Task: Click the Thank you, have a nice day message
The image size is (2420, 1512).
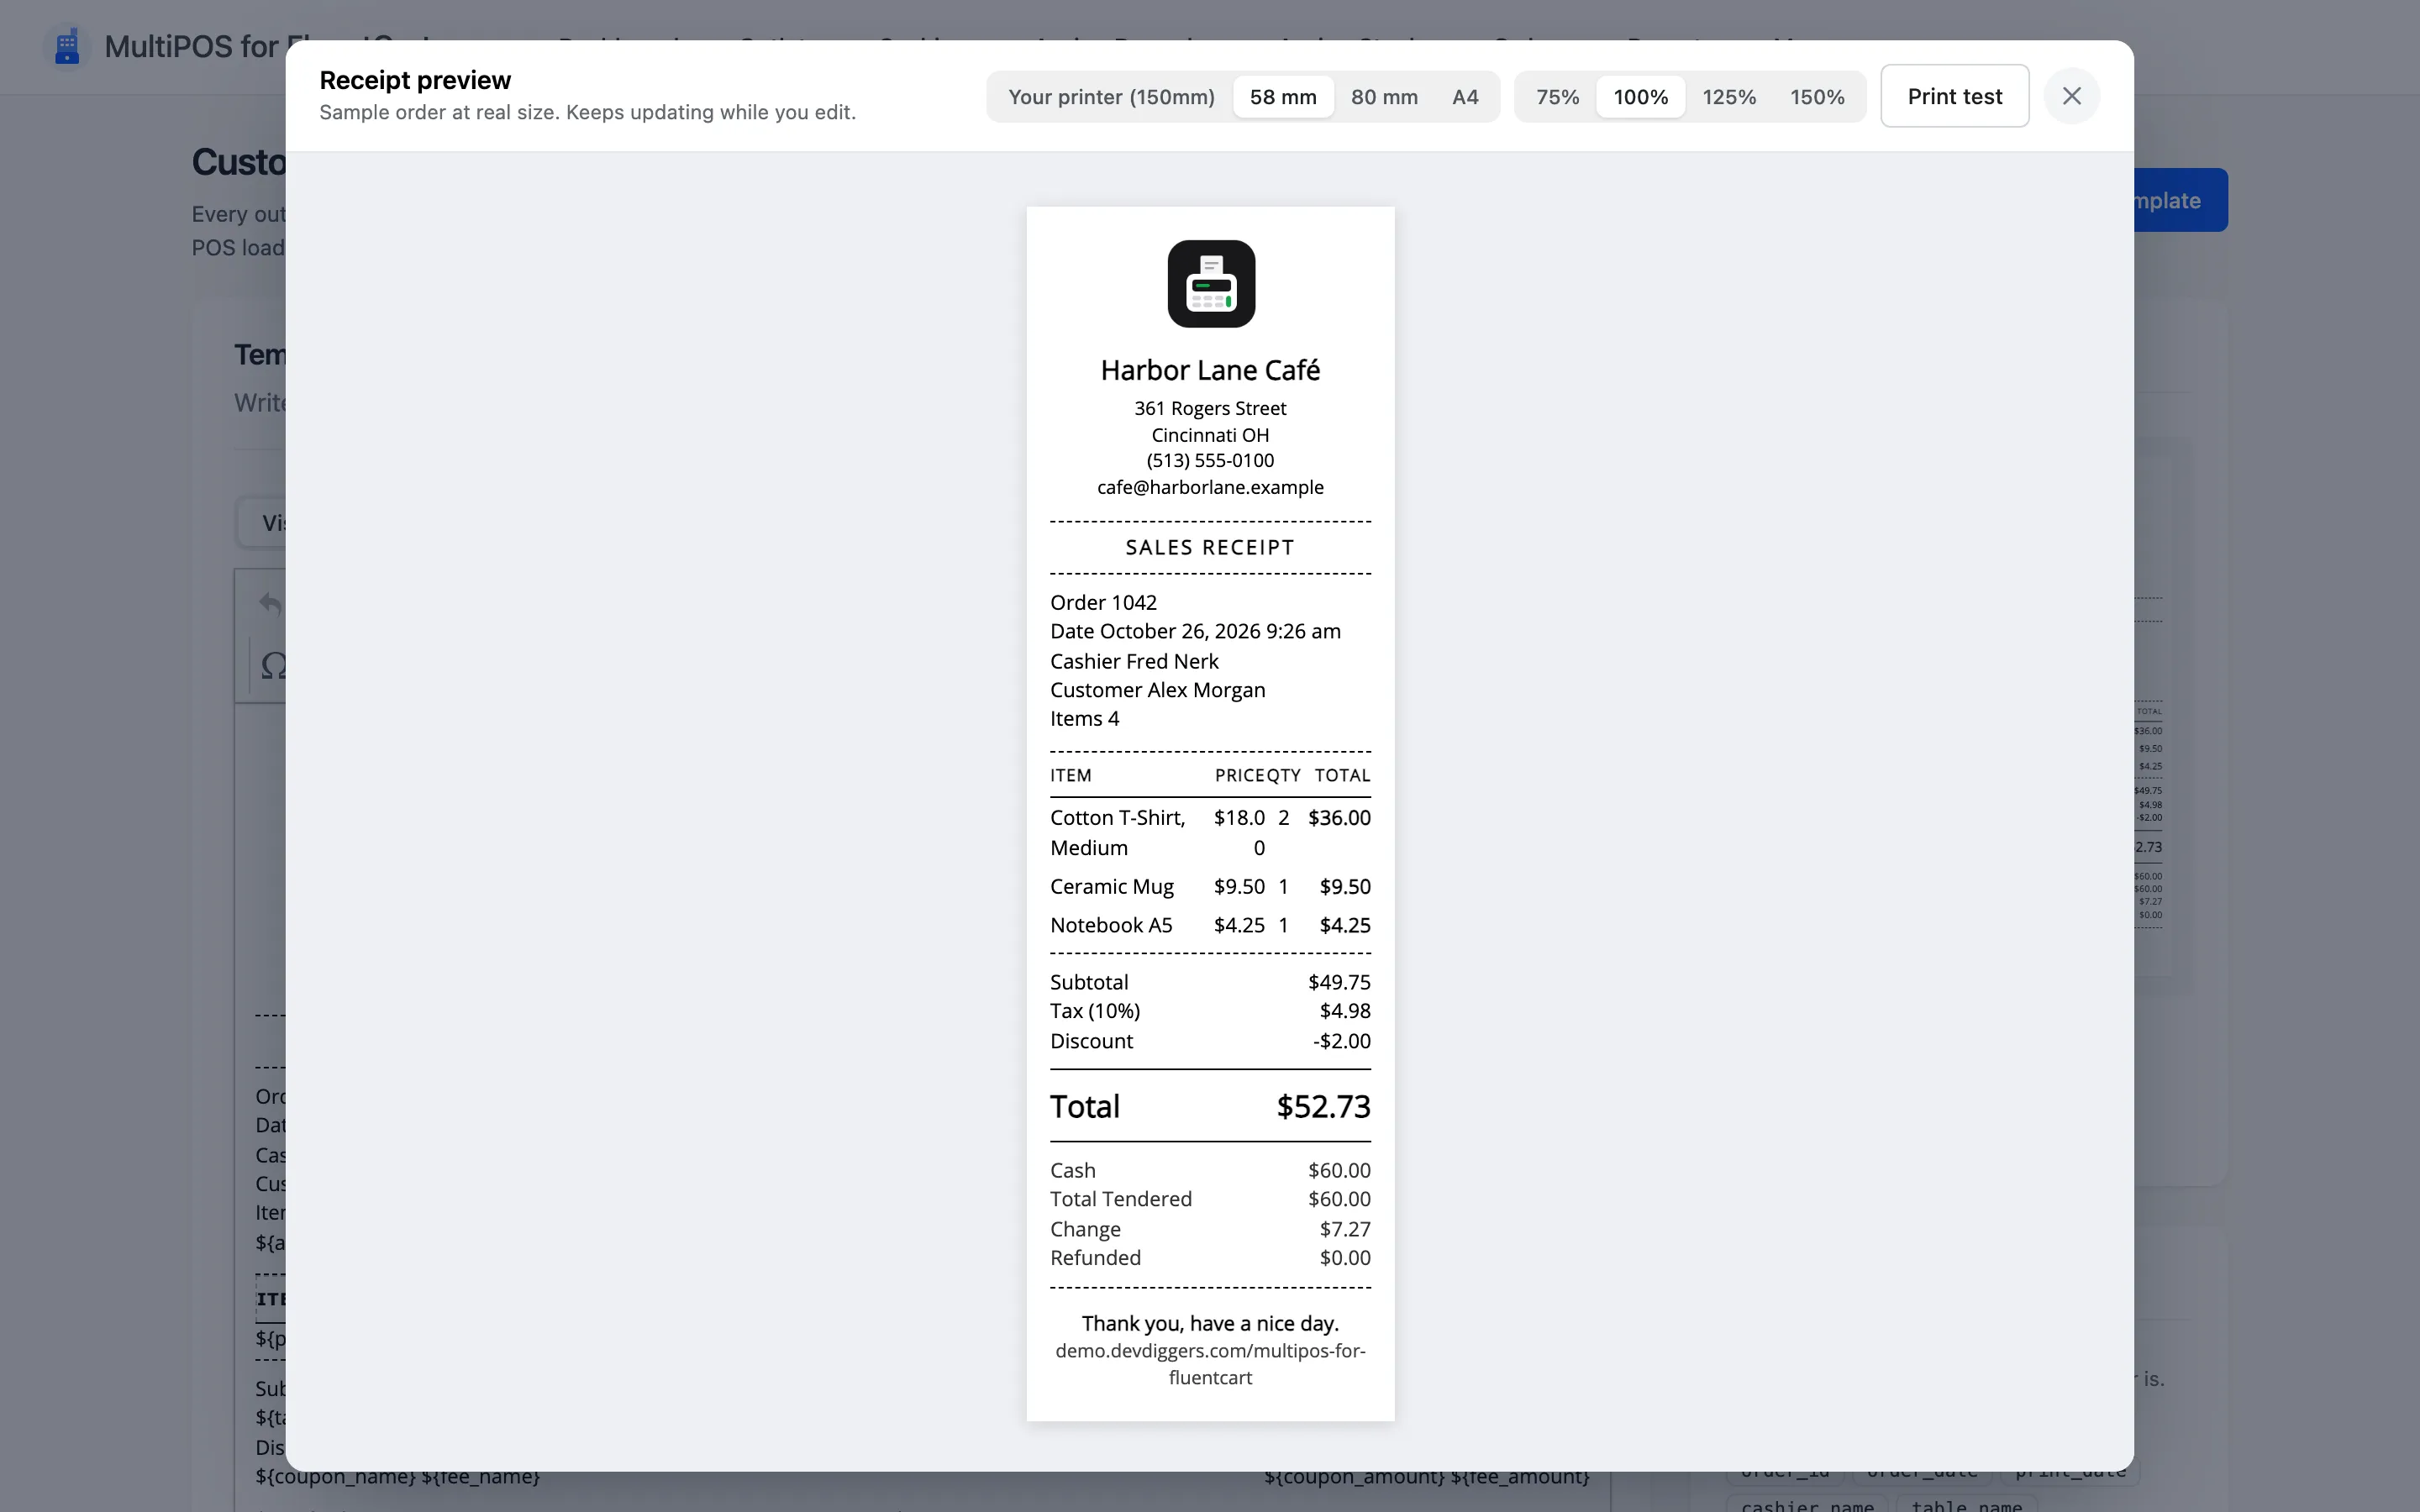Action: (x=1210, y=1323)
